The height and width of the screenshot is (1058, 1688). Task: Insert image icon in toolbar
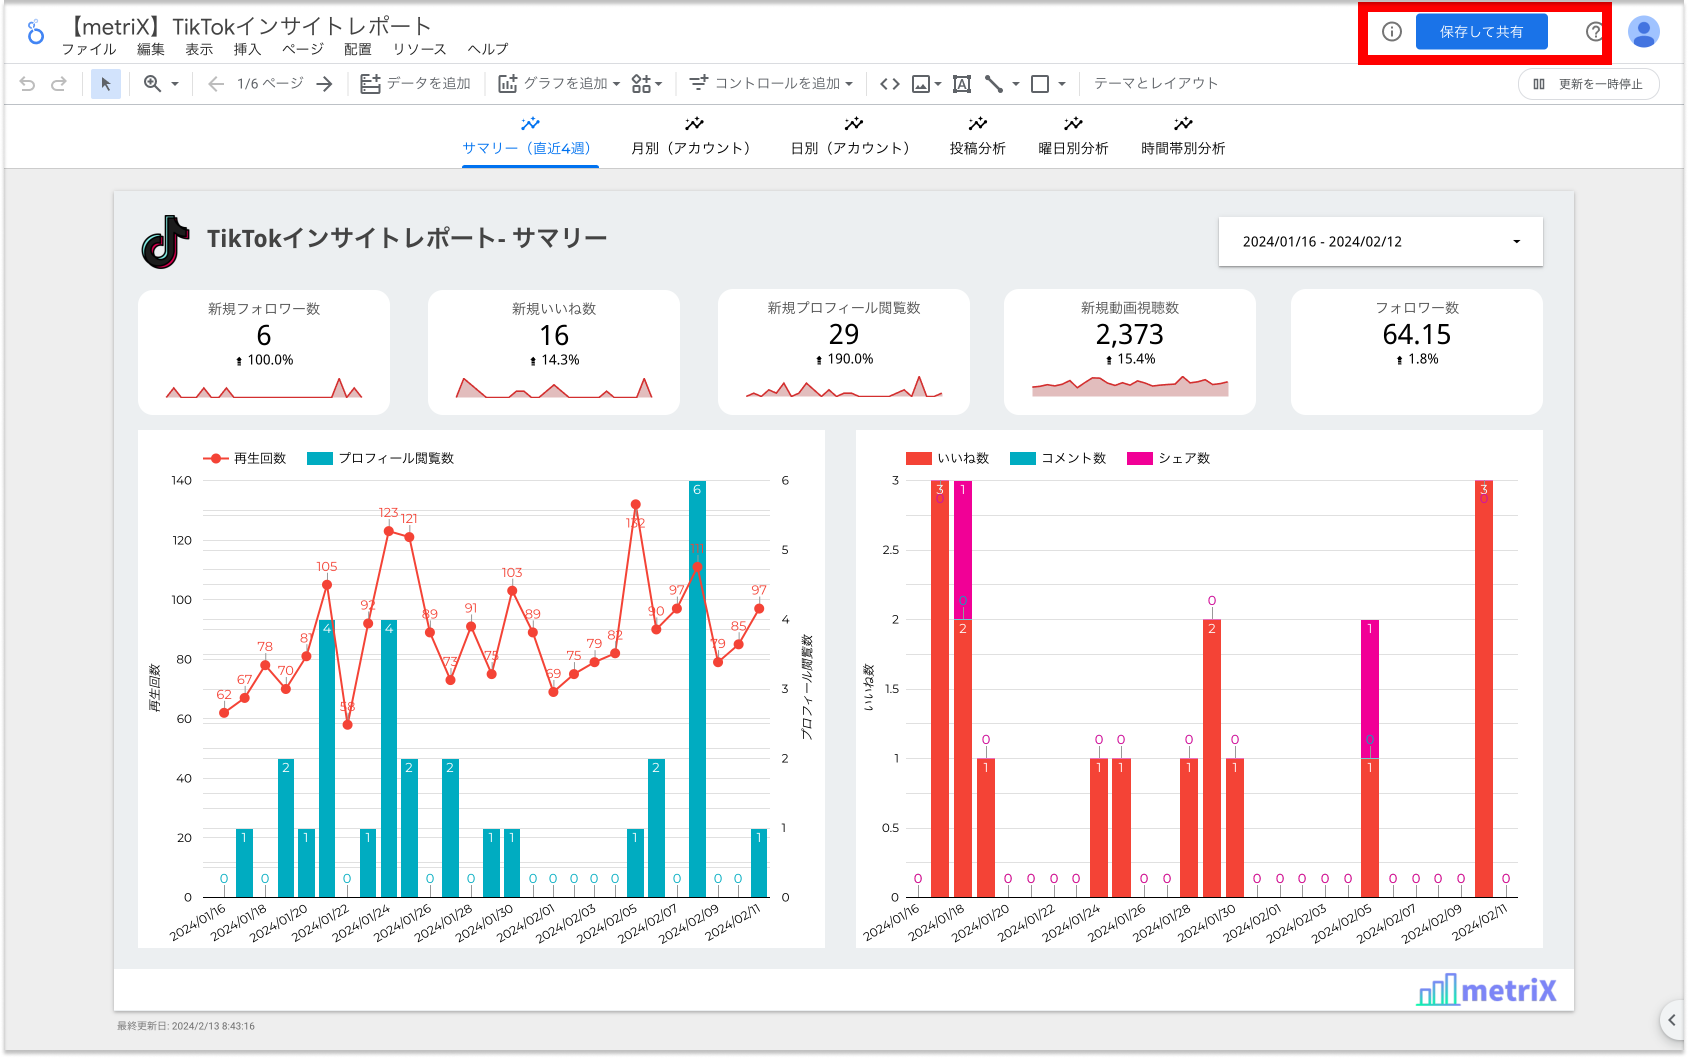[x=921, y=84]
